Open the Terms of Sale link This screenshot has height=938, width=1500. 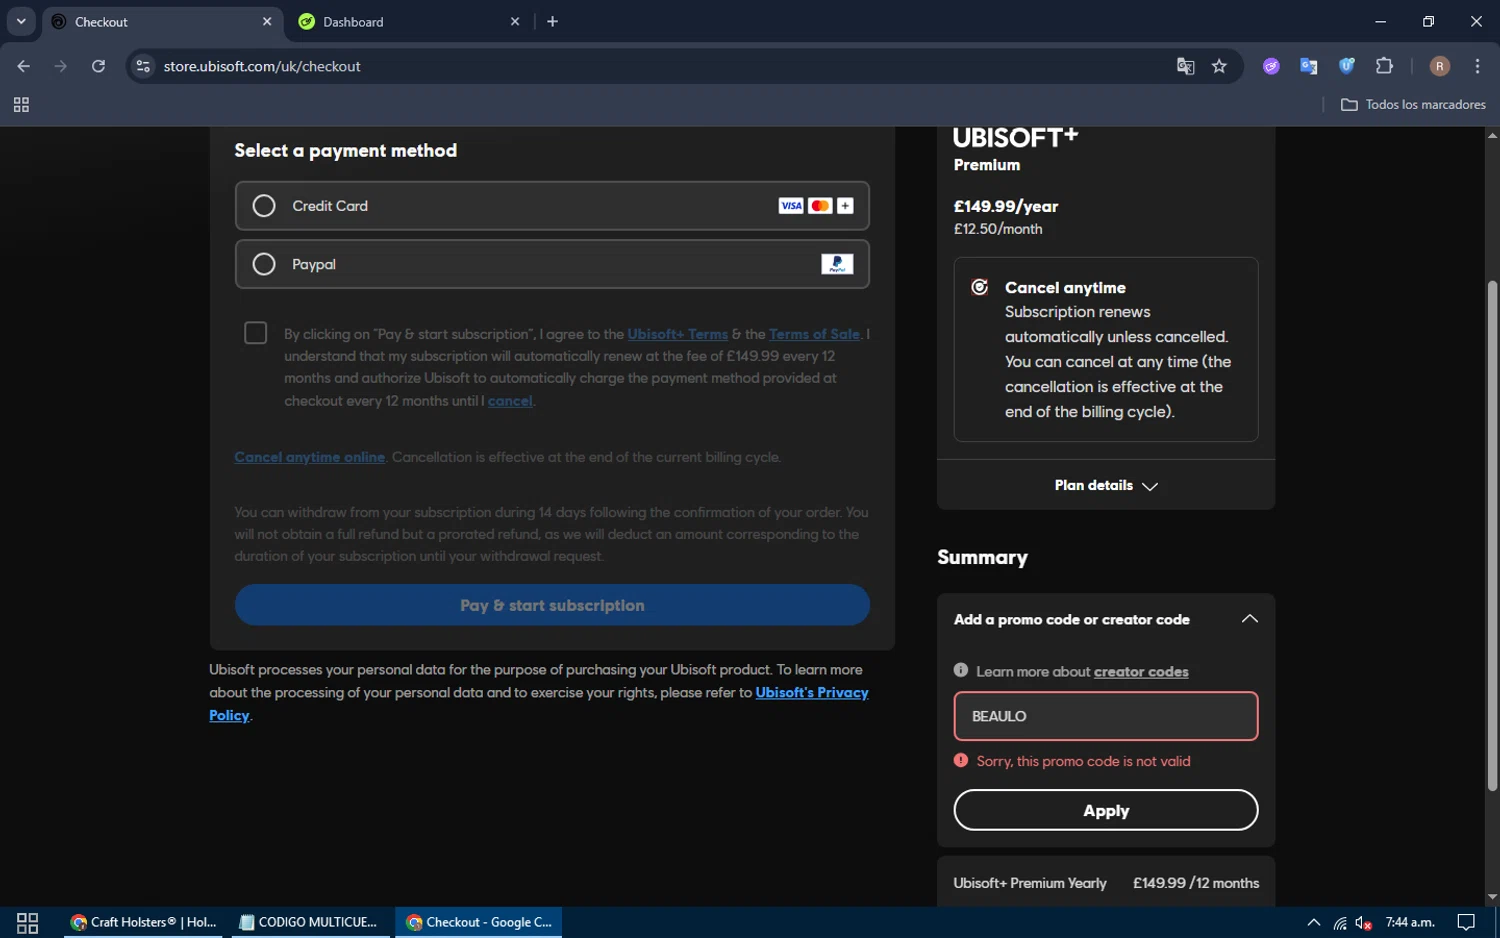[814, 334]
